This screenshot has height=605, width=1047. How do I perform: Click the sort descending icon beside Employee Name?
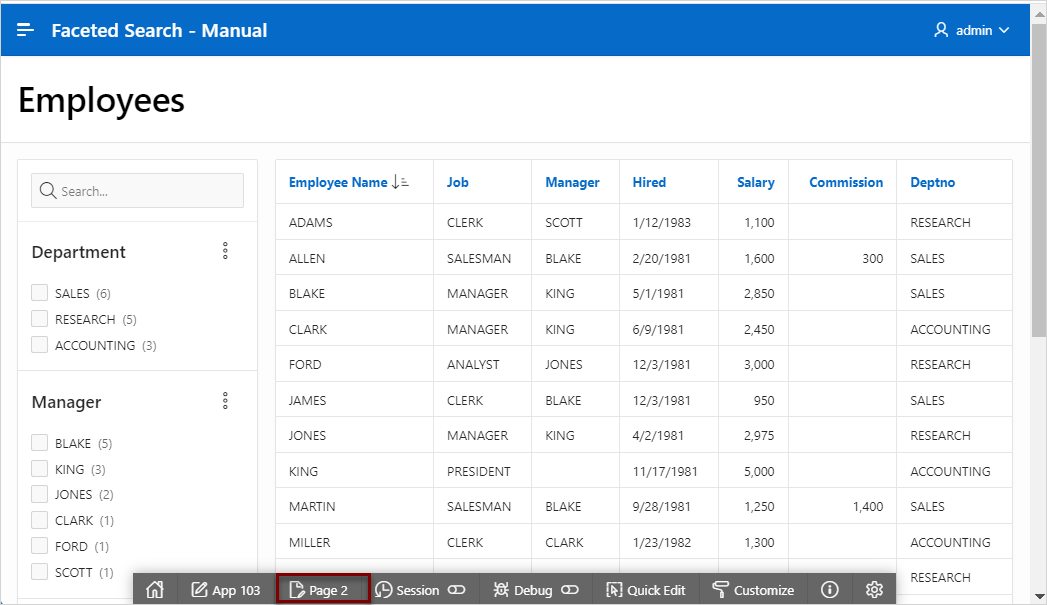click(x=400, y=182)
